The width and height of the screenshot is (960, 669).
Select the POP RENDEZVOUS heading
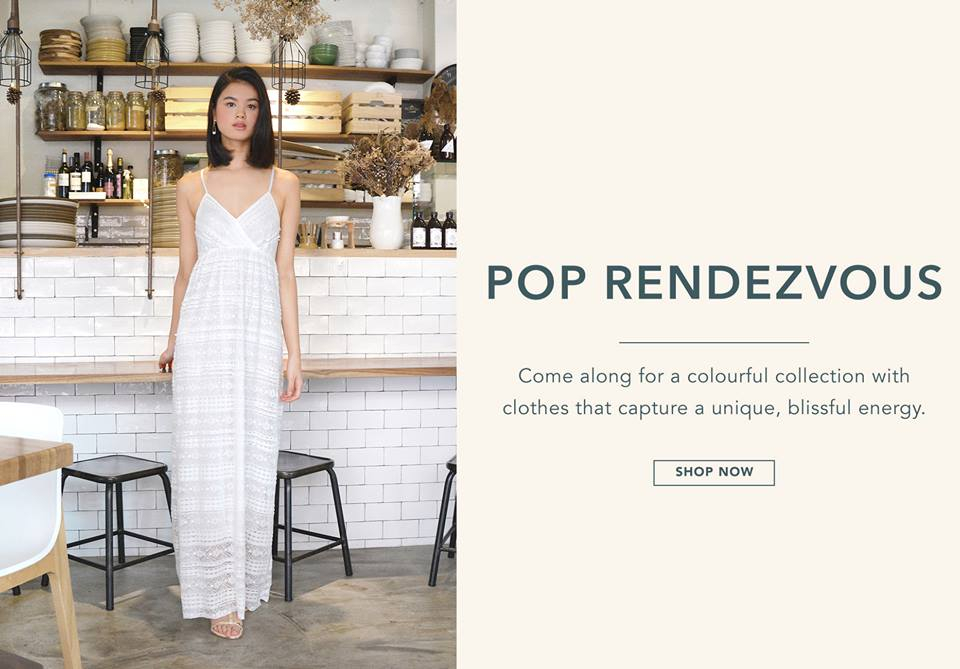tap(714, 282)
